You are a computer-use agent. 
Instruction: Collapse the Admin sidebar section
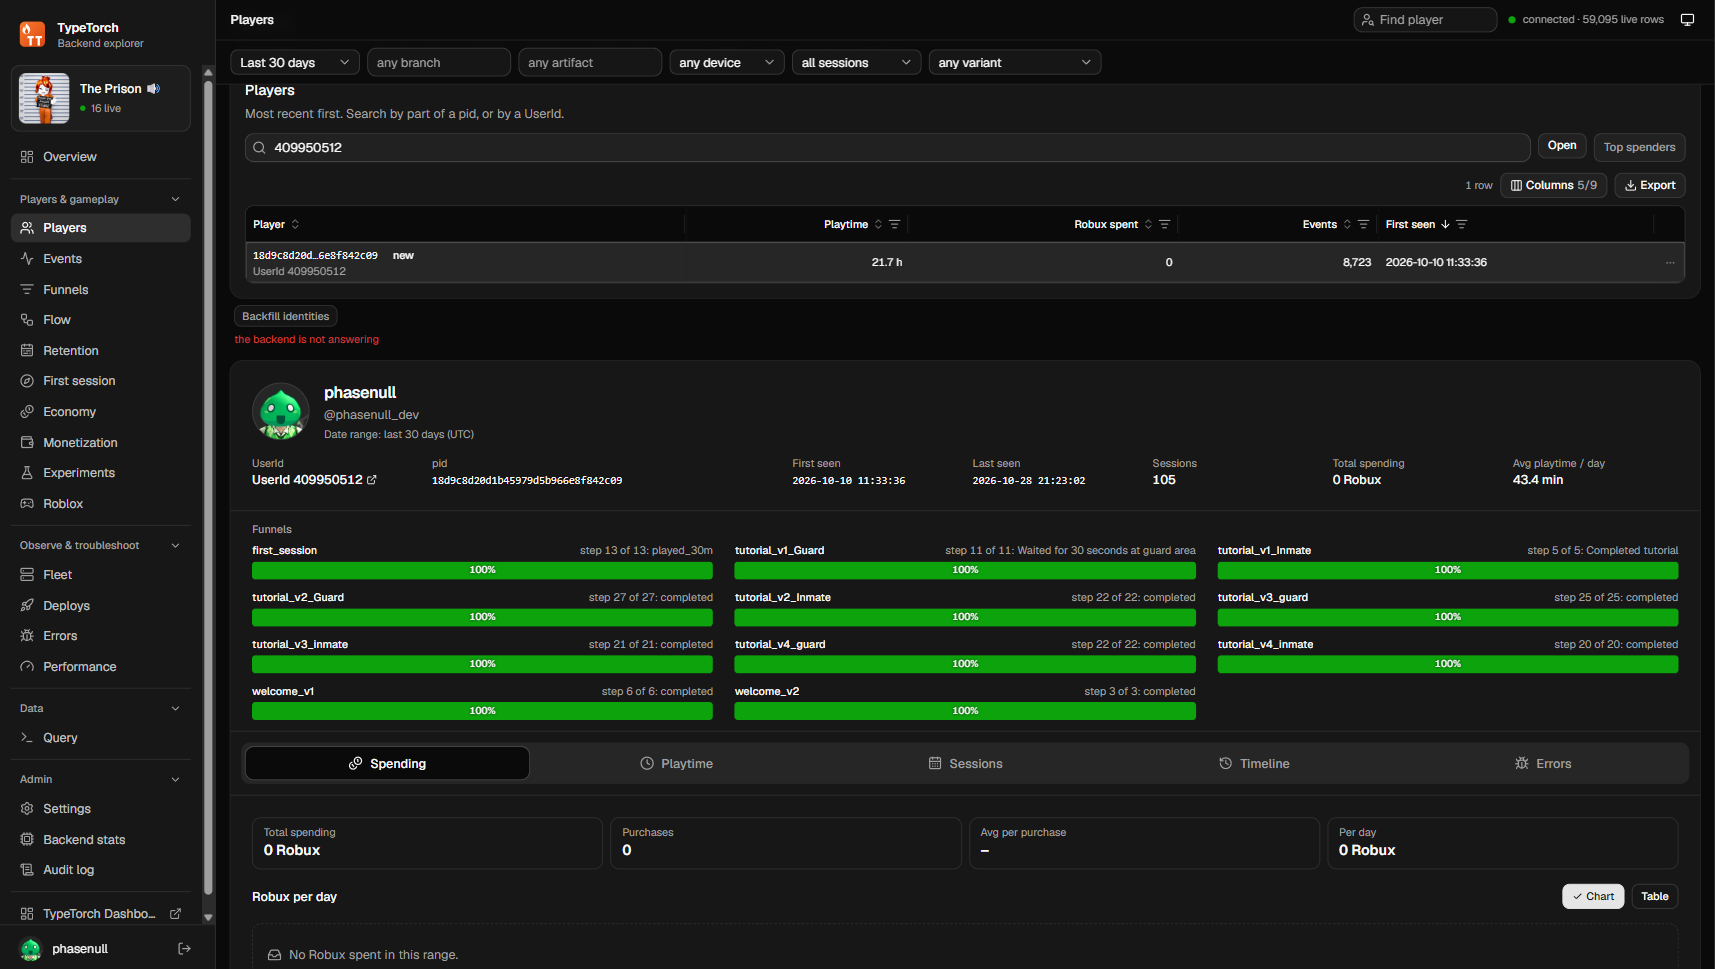click(100, 780)
